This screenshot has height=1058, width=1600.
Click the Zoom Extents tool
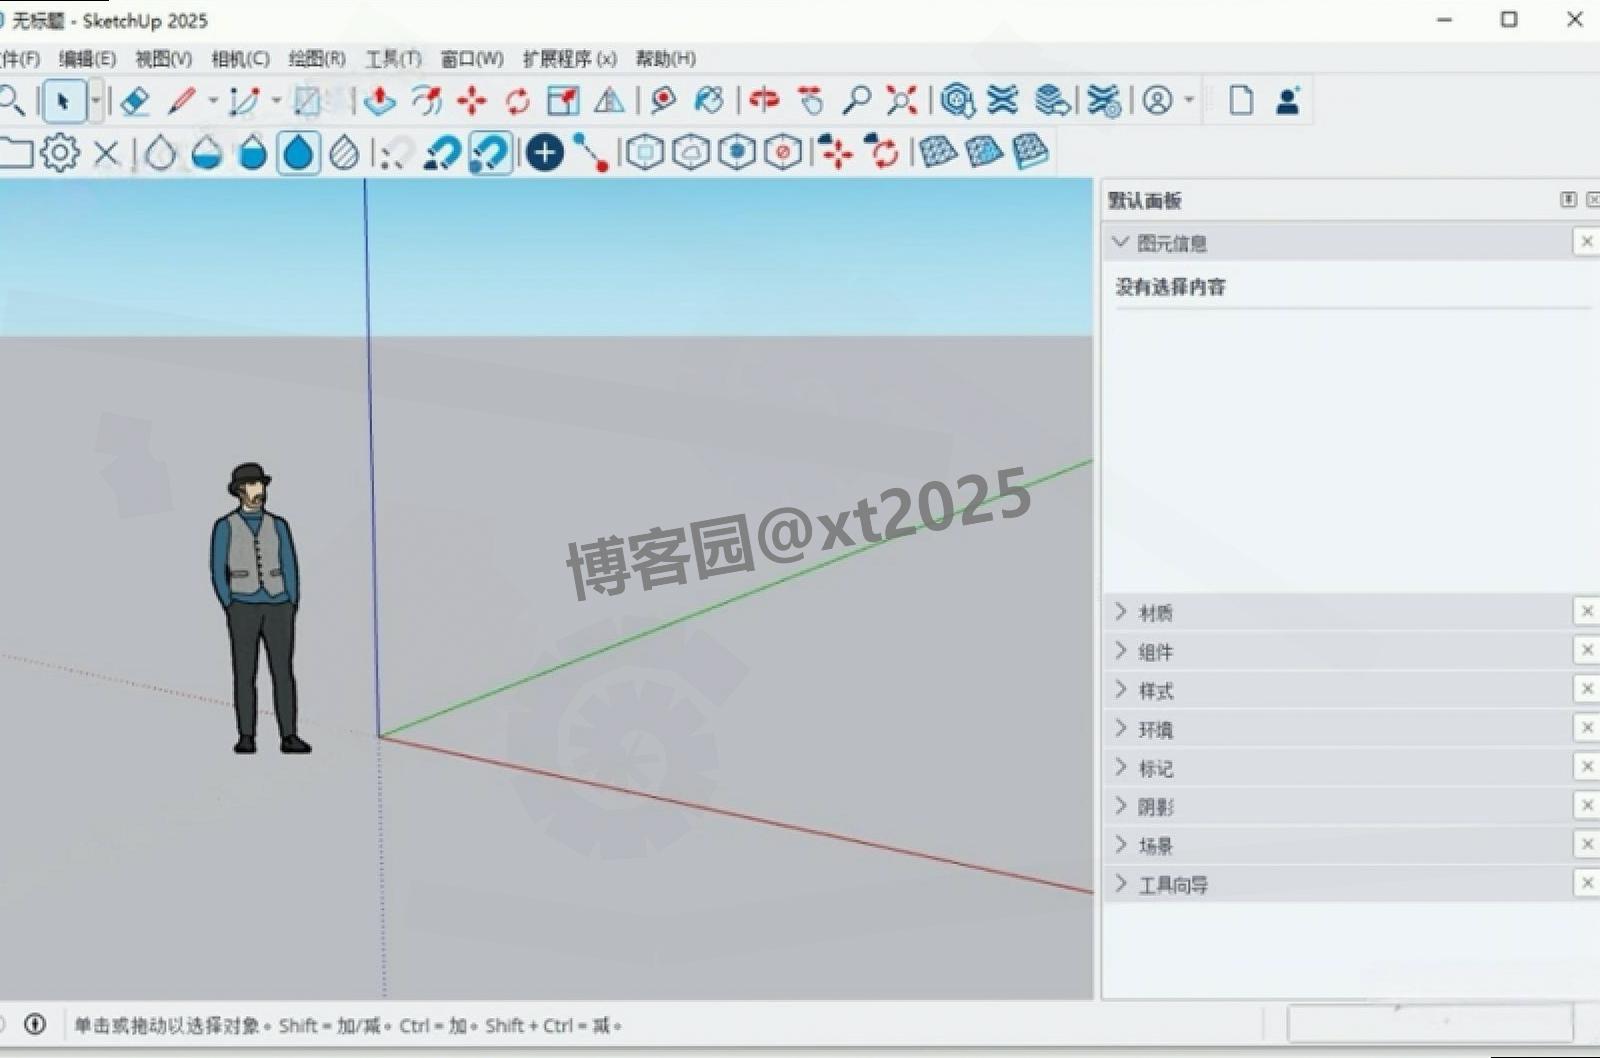point(901,100)
